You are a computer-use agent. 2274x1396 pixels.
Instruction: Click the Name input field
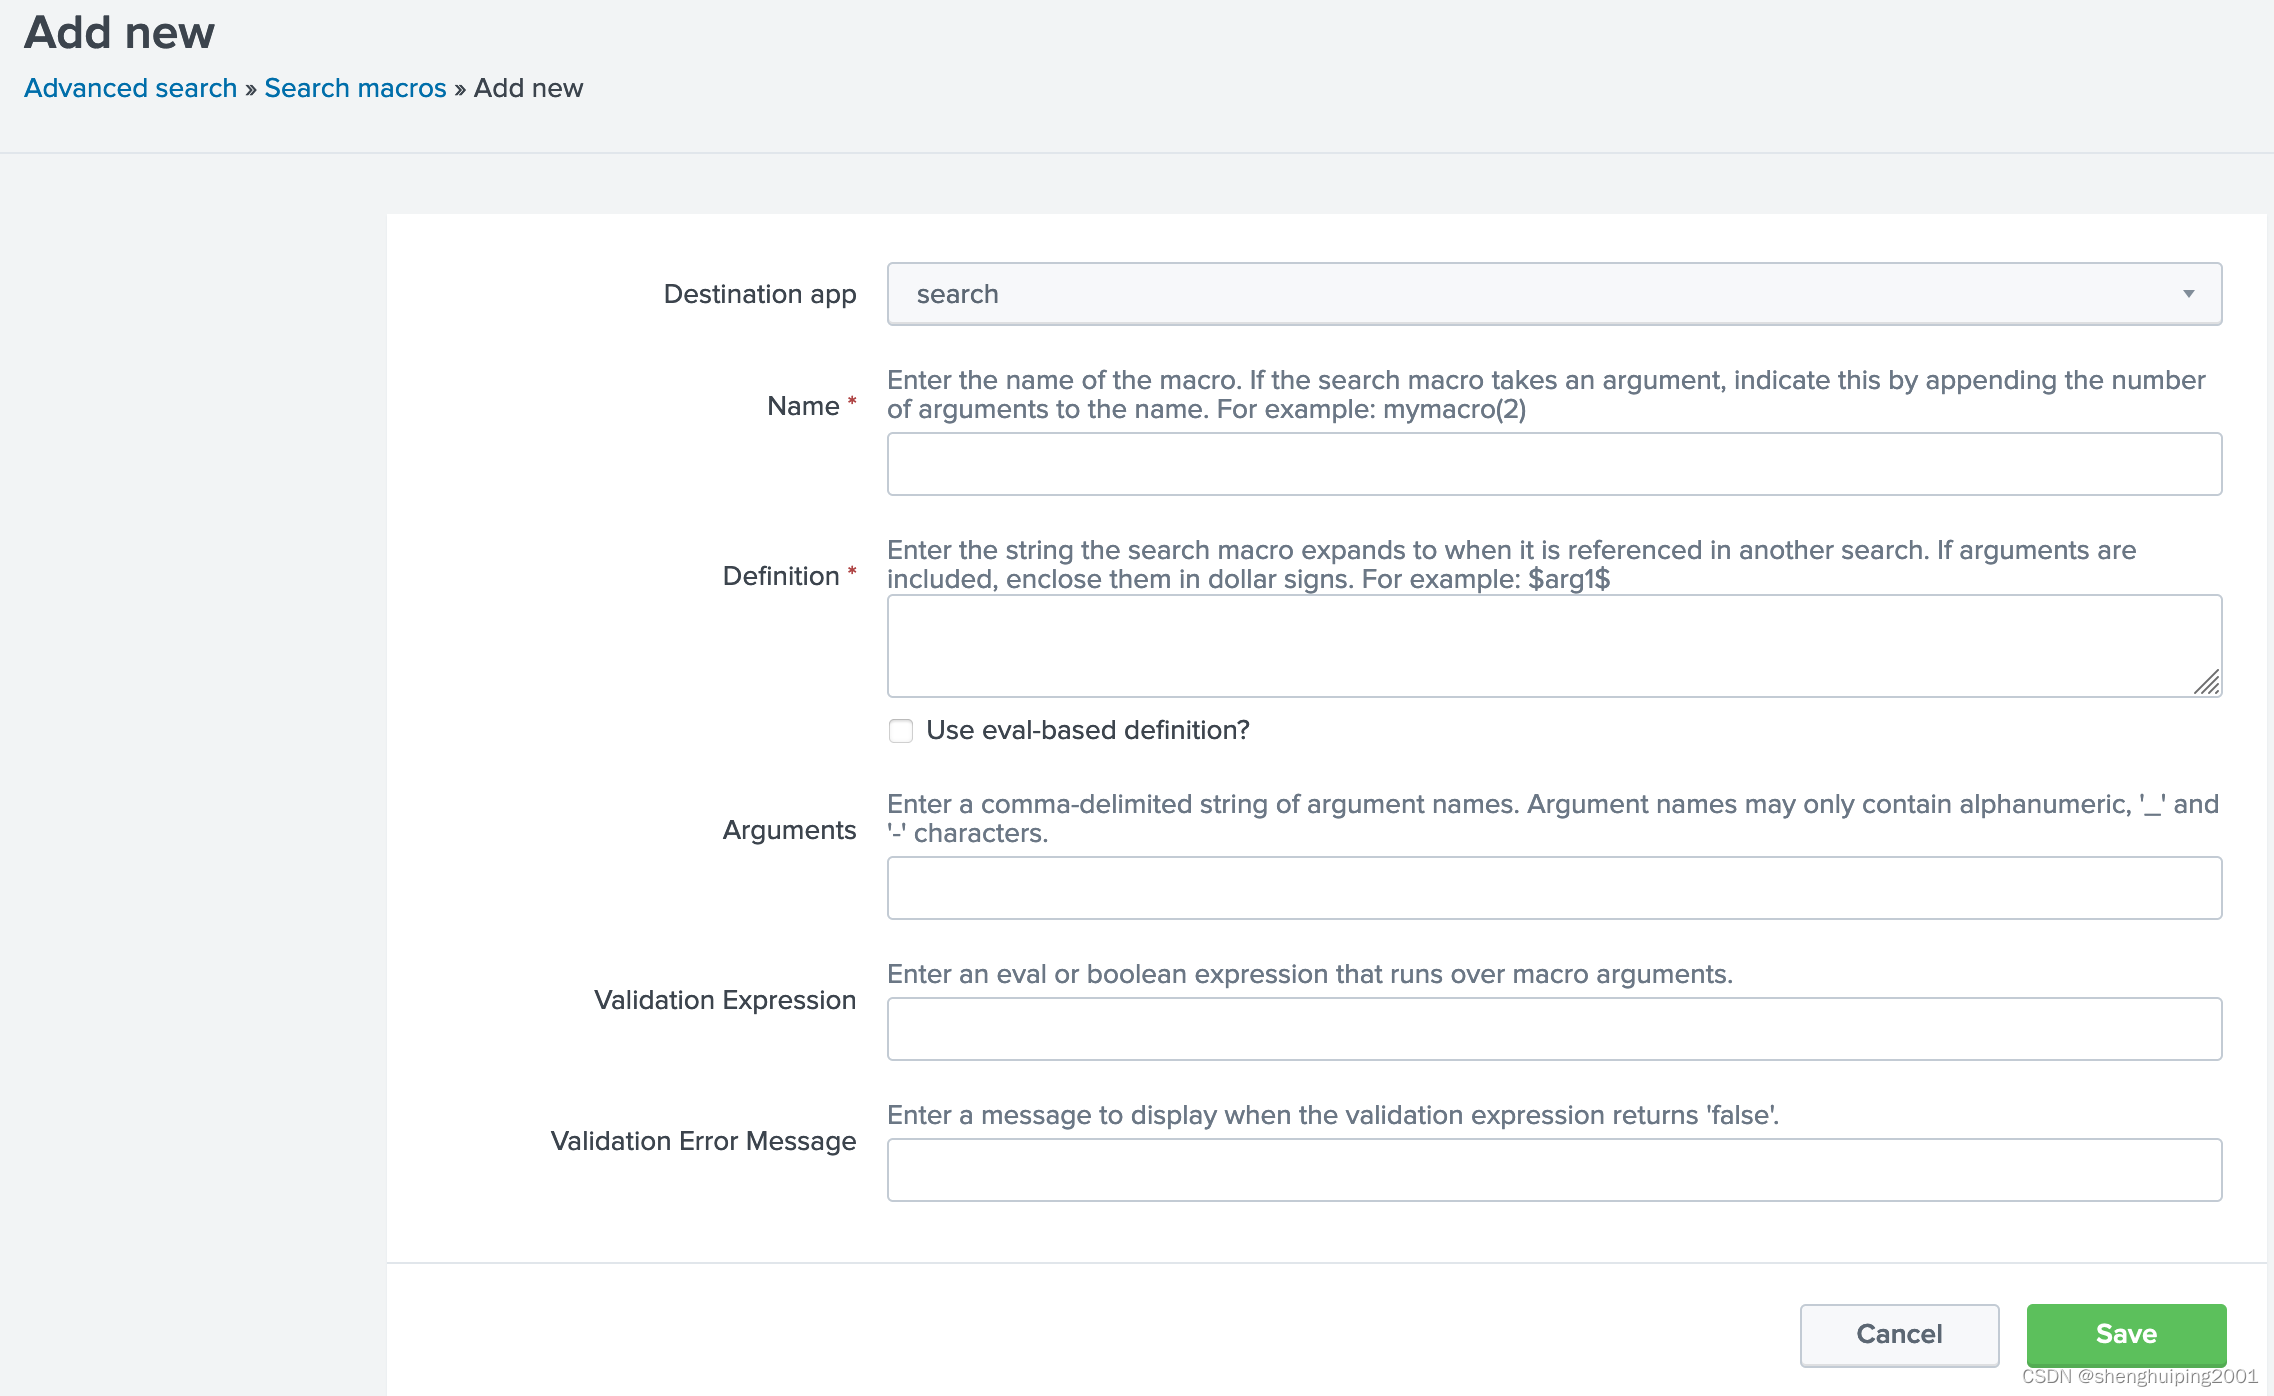pos(1553,463)
